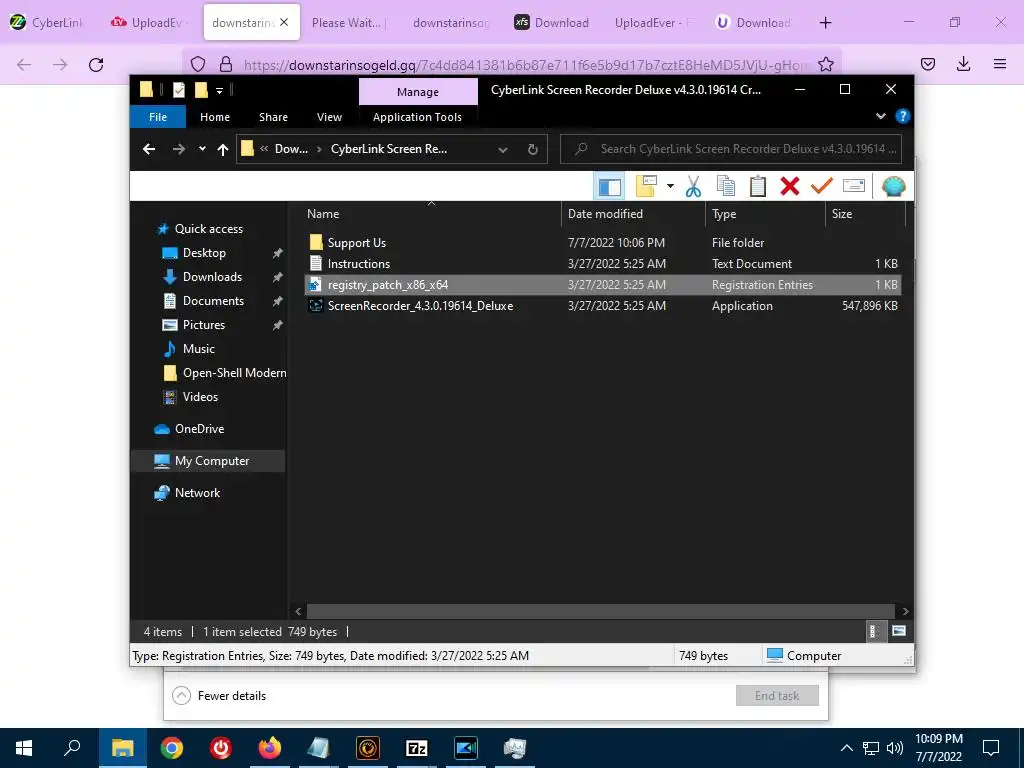Open Network in navigation pane
The width and height of the screenshot is (1024, 768).
[197, 493]
